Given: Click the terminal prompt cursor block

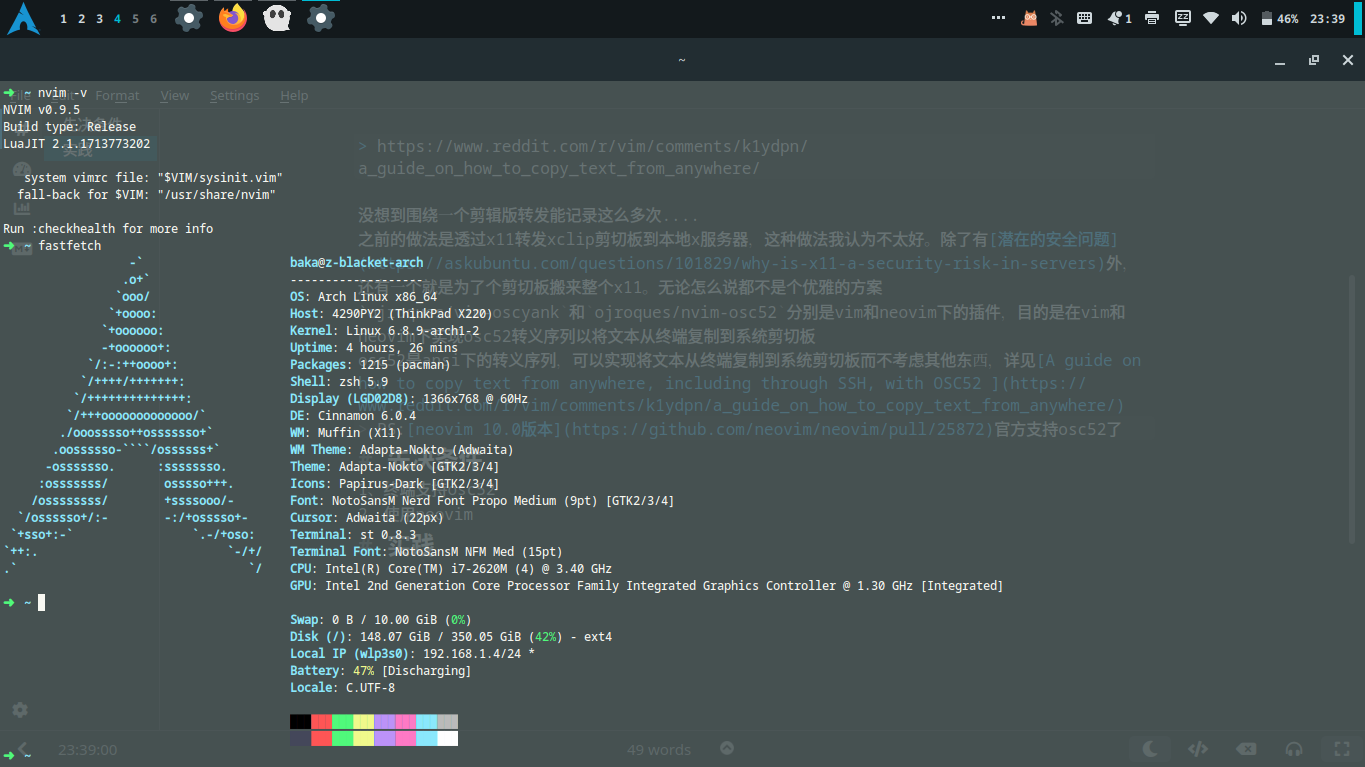Looking at the screenshot, I should [x=42, y=602].
